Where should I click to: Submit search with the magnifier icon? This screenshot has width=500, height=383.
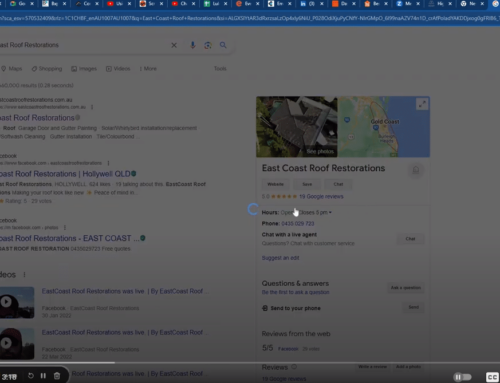[x=223, y=45]
